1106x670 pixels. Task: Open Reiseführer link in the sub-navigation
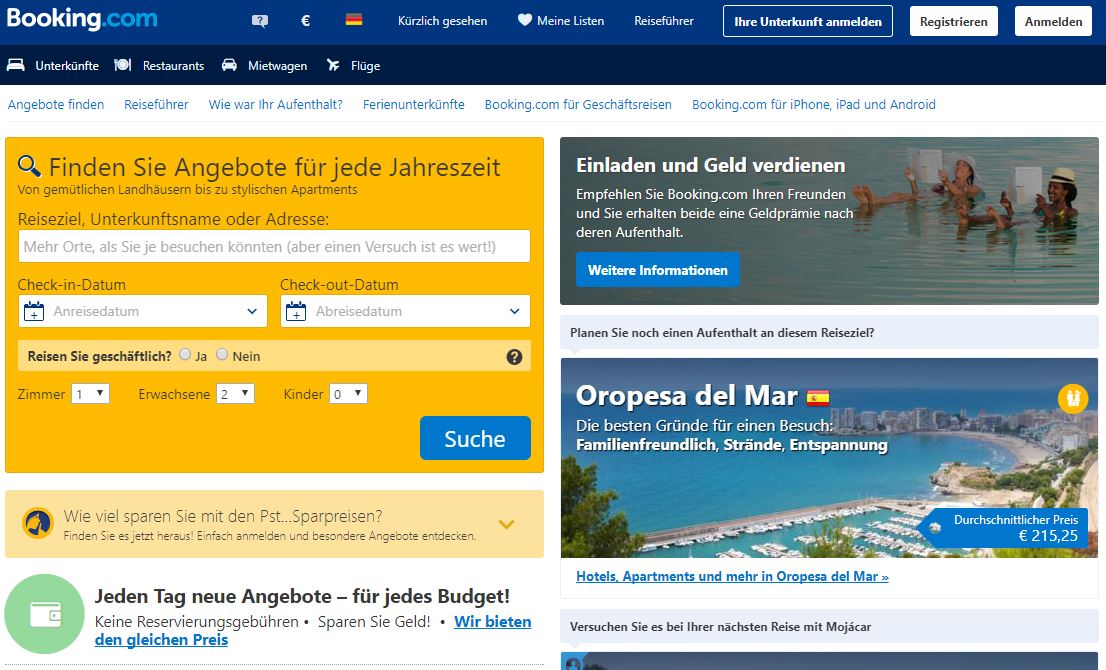[x=156, y=104]
